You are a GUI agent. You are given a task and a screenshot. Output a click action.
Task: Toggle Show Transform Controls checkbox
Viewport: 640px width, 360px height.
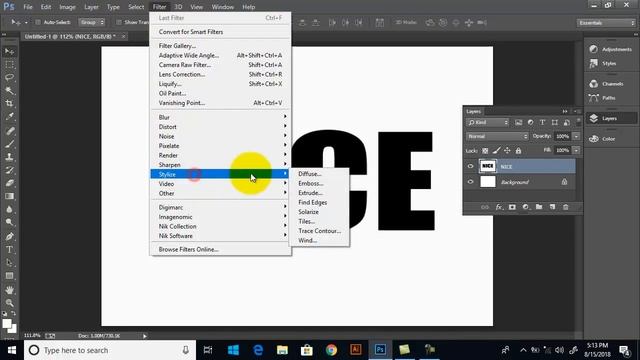click(119, 22)
